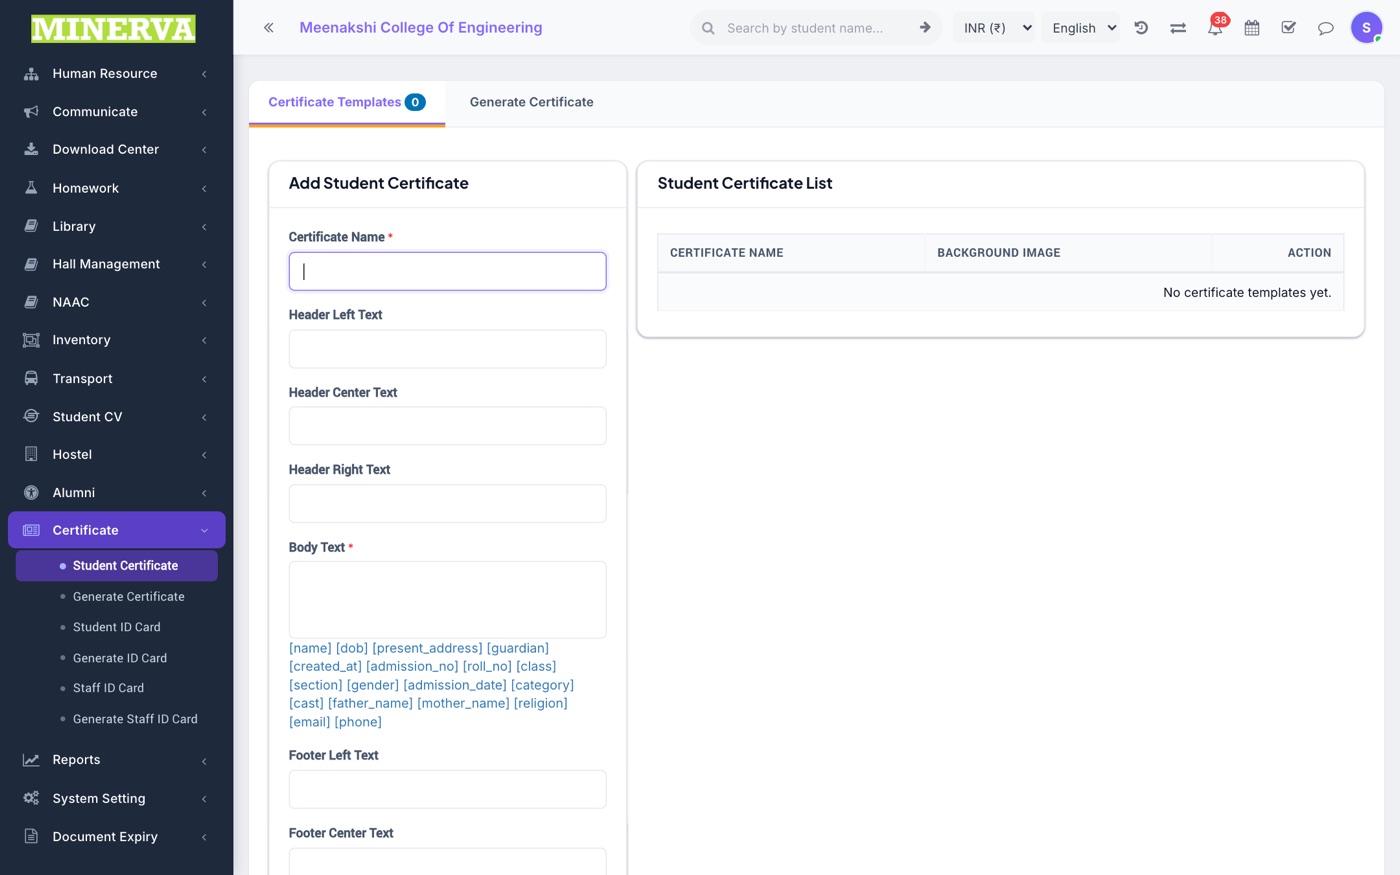This screenshot has width=1400, height=875.
Task: Open the English language dropdown
Action: 1083,28
